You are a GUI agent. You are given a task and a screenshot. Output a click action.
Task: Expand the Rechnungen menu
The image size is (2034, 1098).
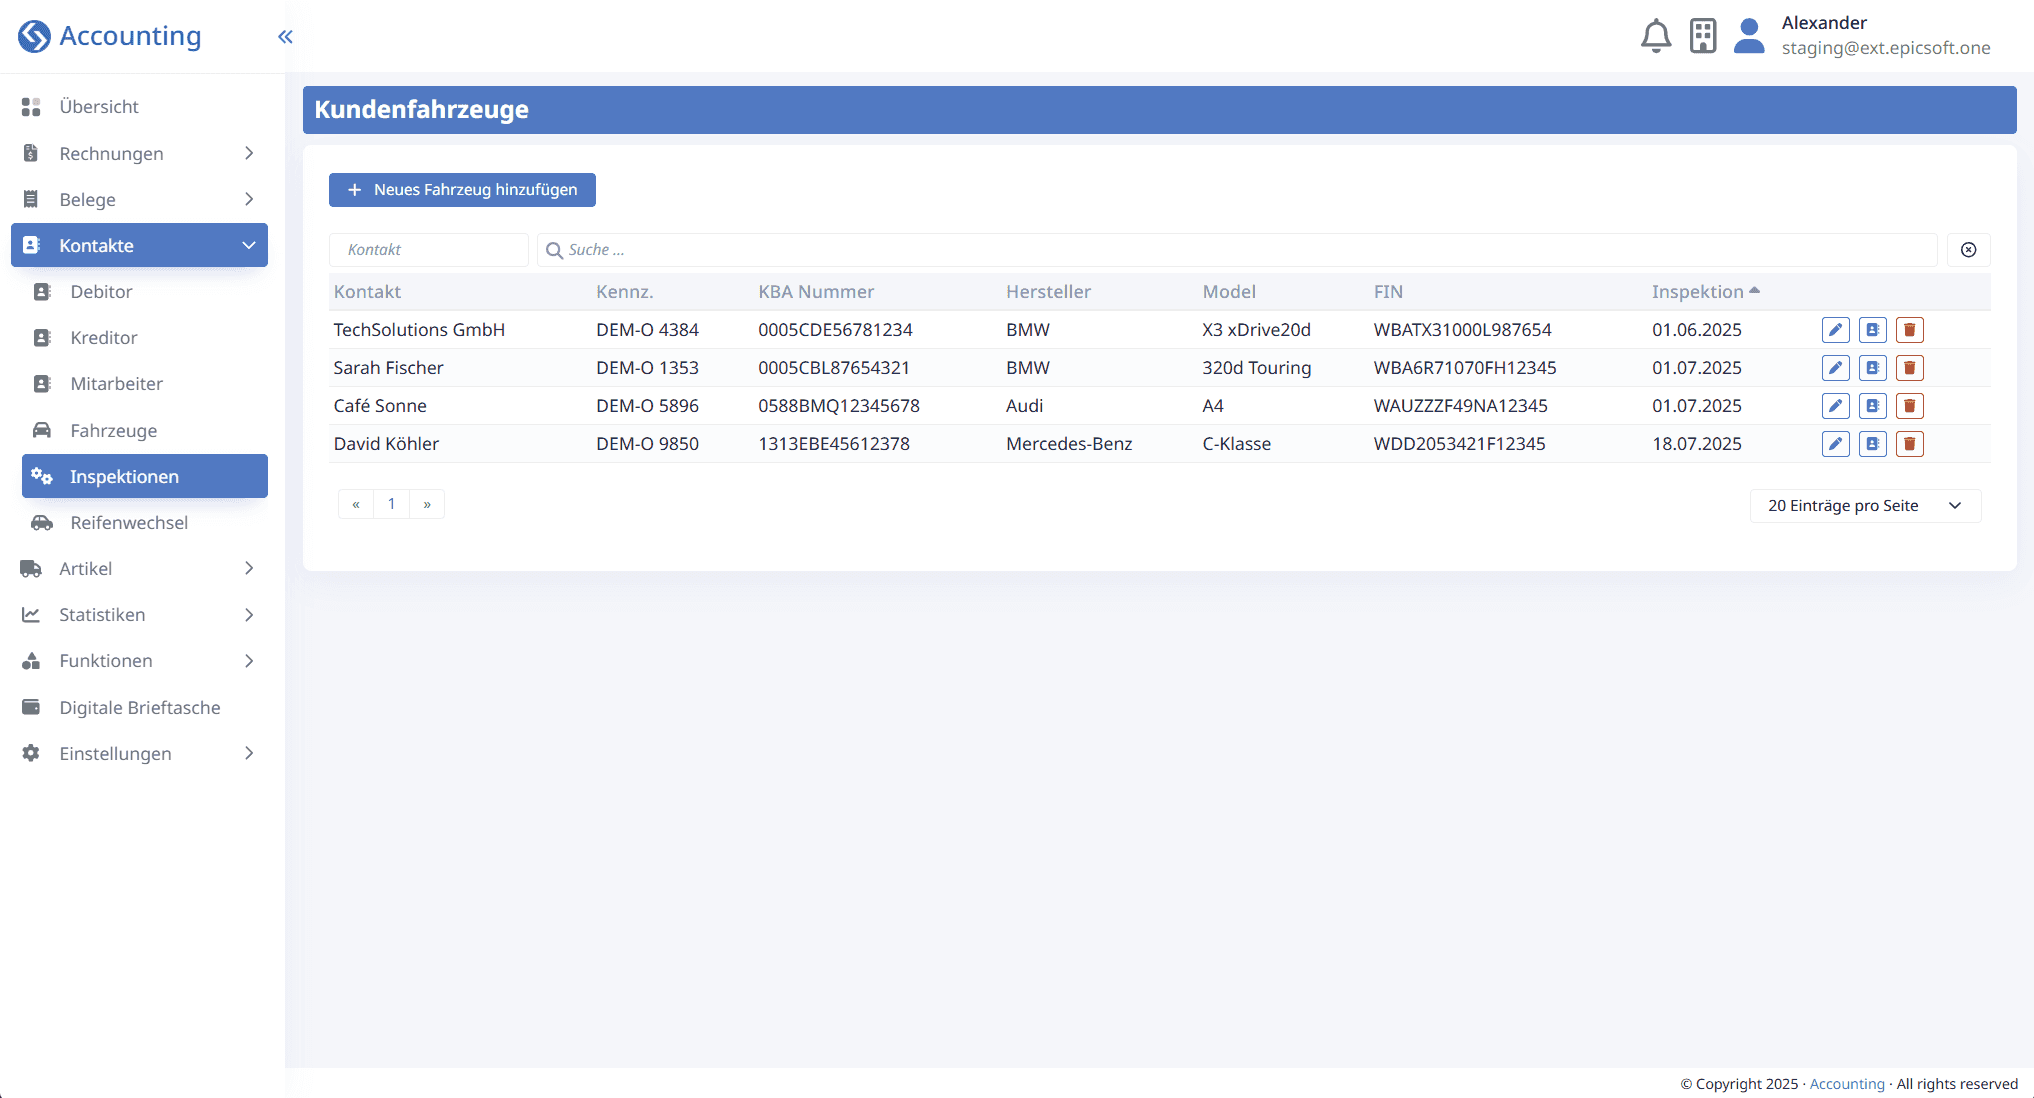(139, 153)
